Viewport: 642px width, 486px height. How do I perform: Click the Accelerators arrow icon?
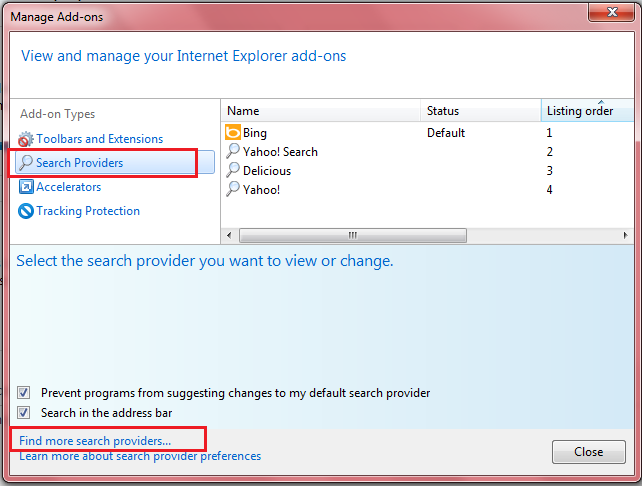26,187
